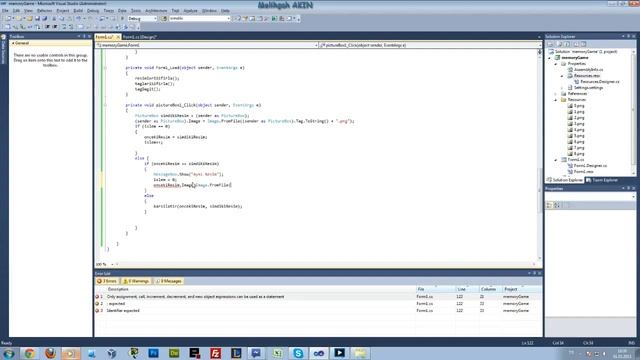Open Firefox from the taskbar
640x360 pixels.
tap(50, 353)
